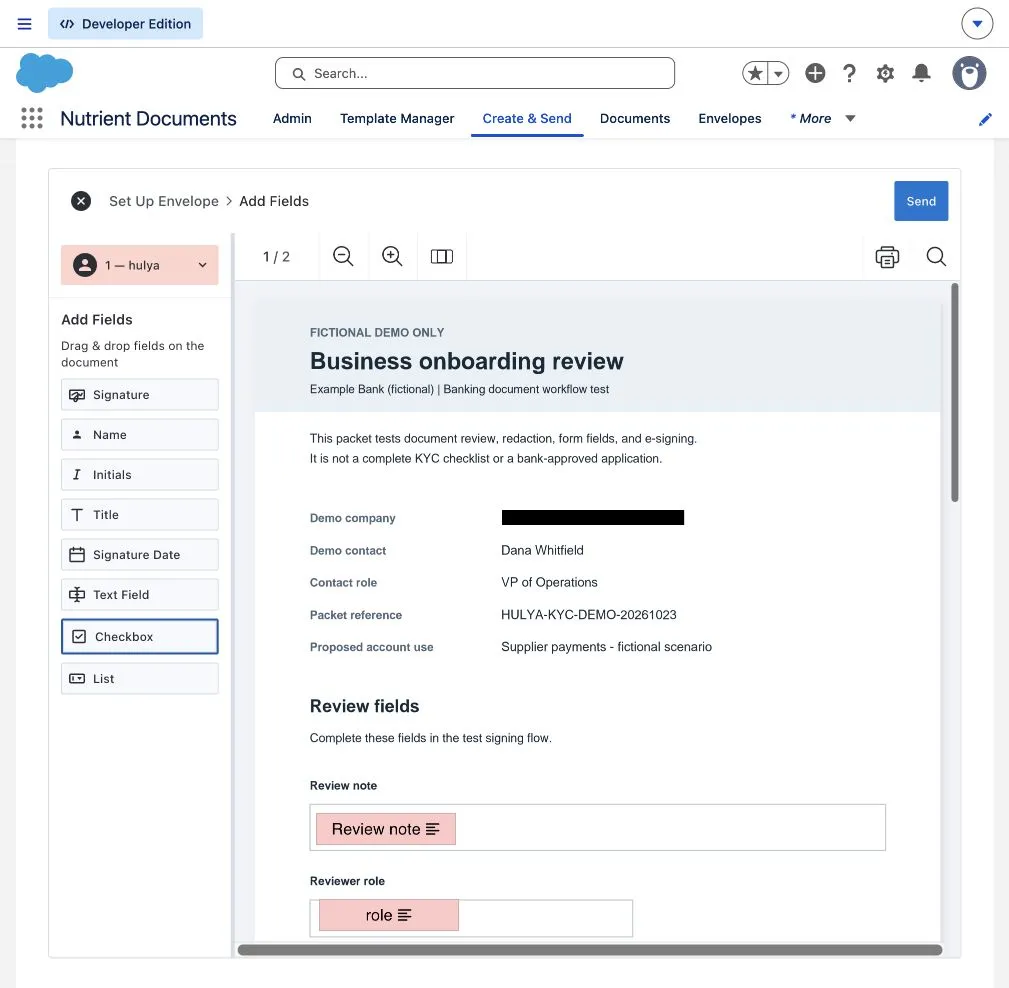Open the global actions plus icon
Image resolution: width=1009 pixels, height=988 pixels.
click(815, 73)
